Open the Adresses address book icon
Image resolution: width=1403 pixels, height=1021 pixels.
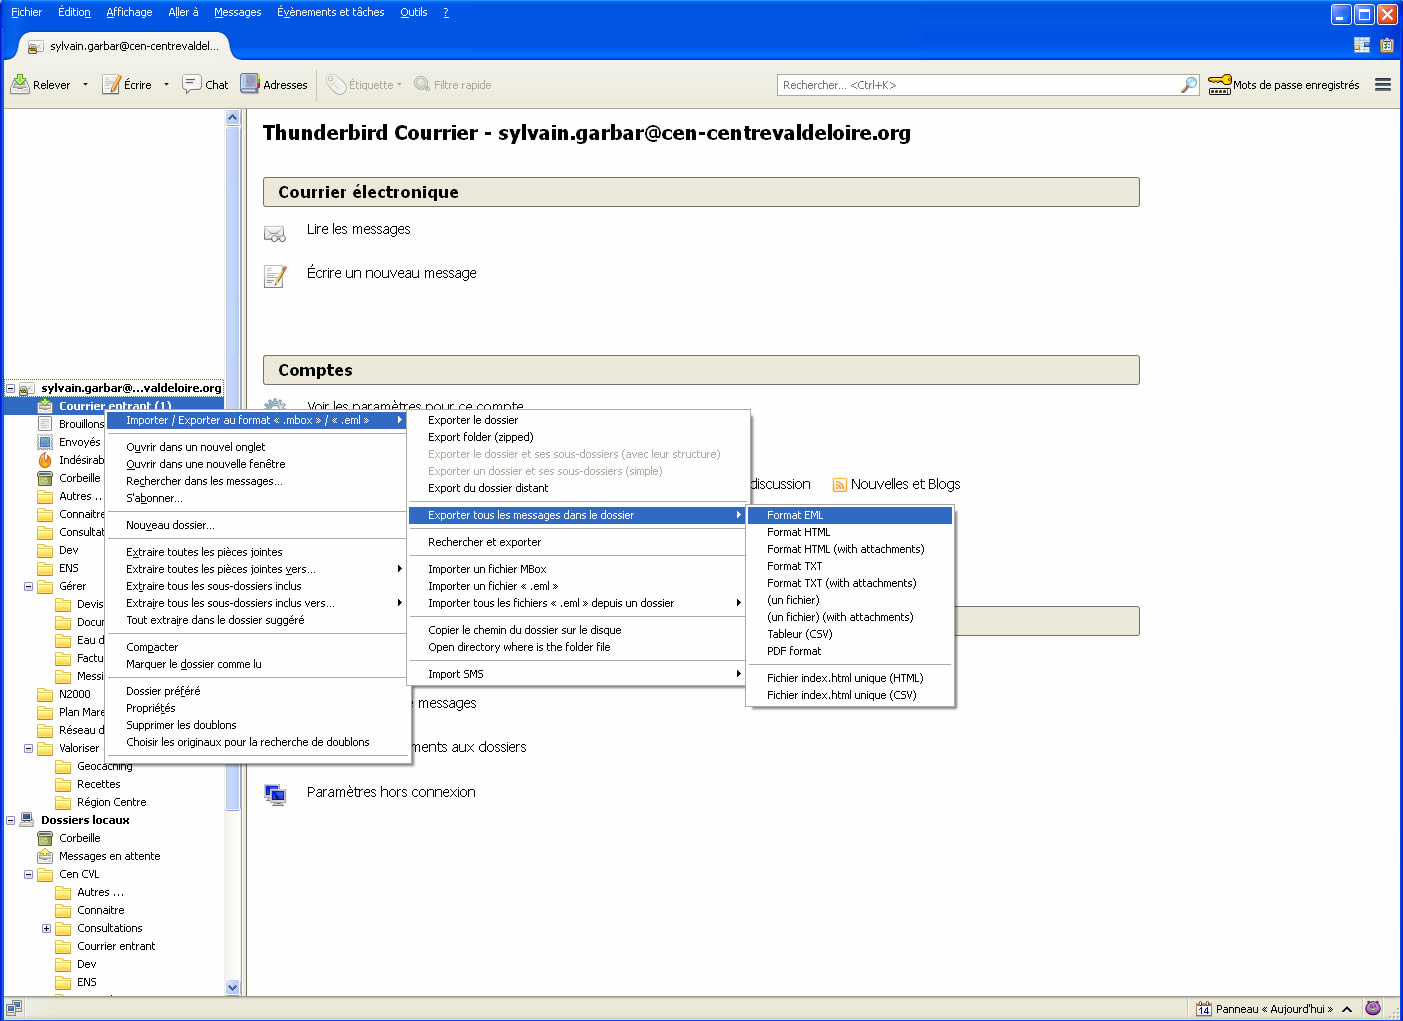[x=250, y=85]
